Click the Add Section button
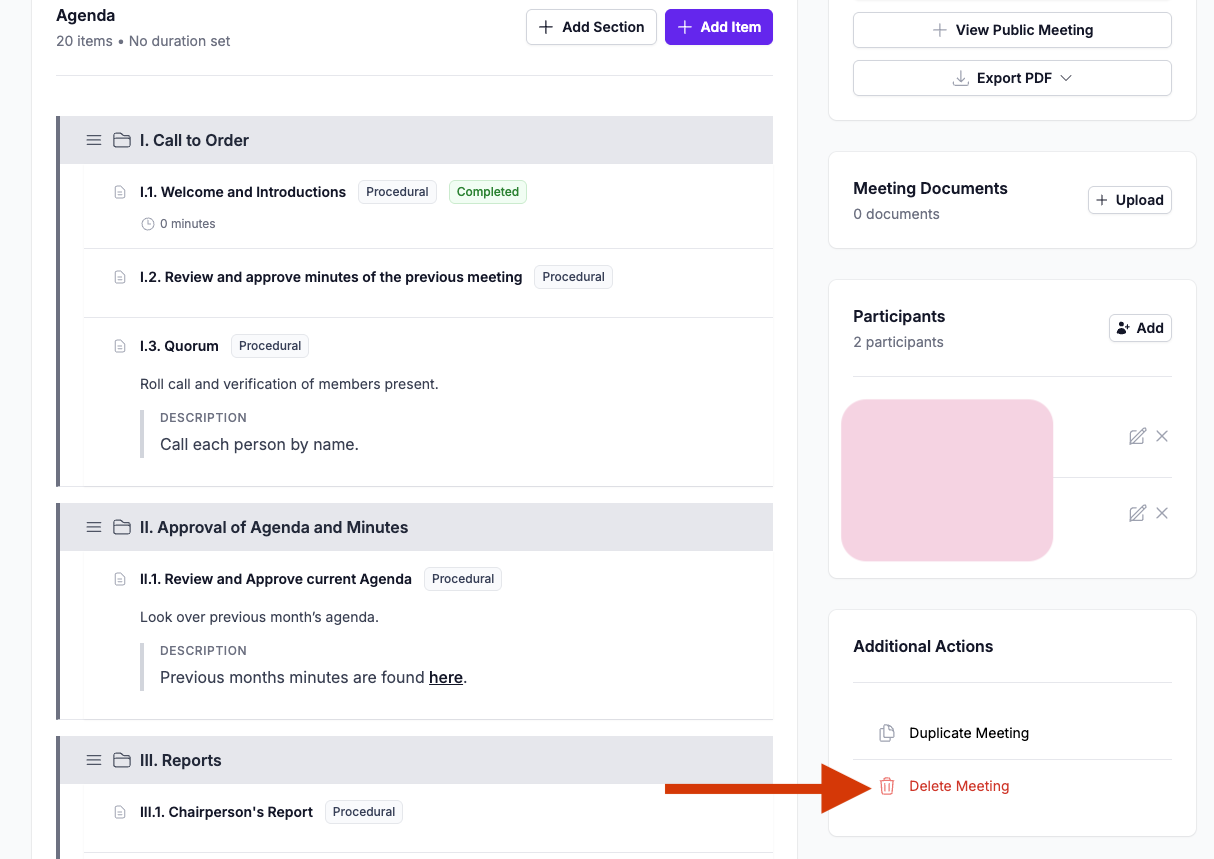The width and height of the screenshot is (1214, 859). [591, 27]
